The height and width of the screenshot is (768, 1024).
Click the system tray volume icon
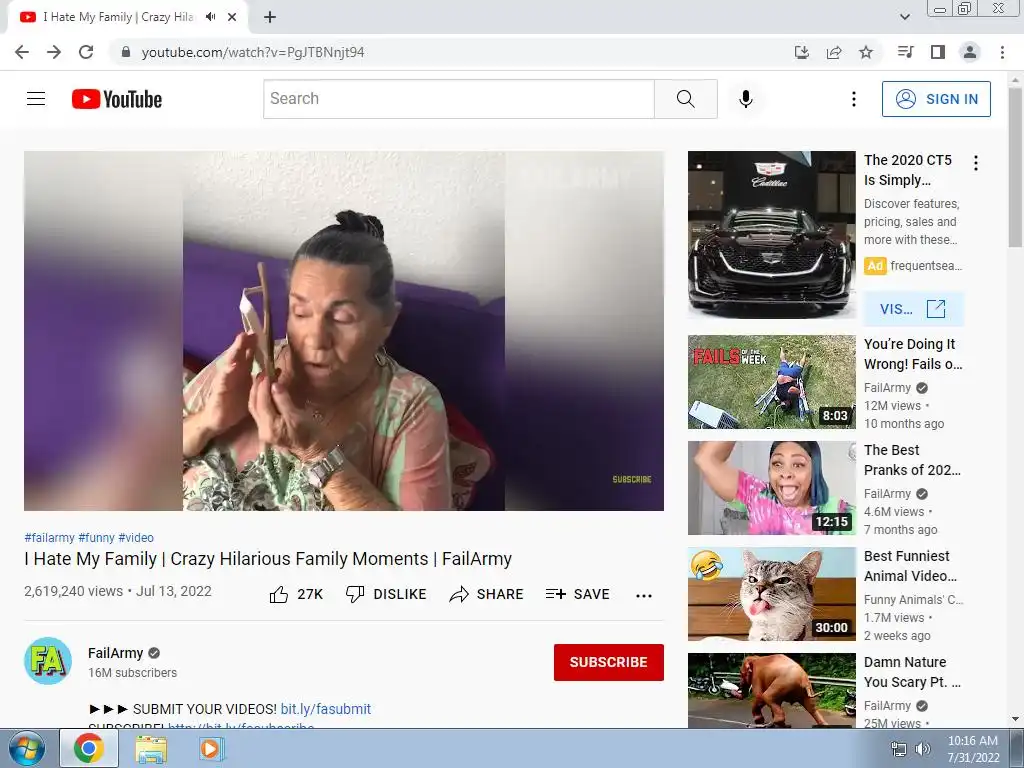pyautogui.click(x=923, y=749)
